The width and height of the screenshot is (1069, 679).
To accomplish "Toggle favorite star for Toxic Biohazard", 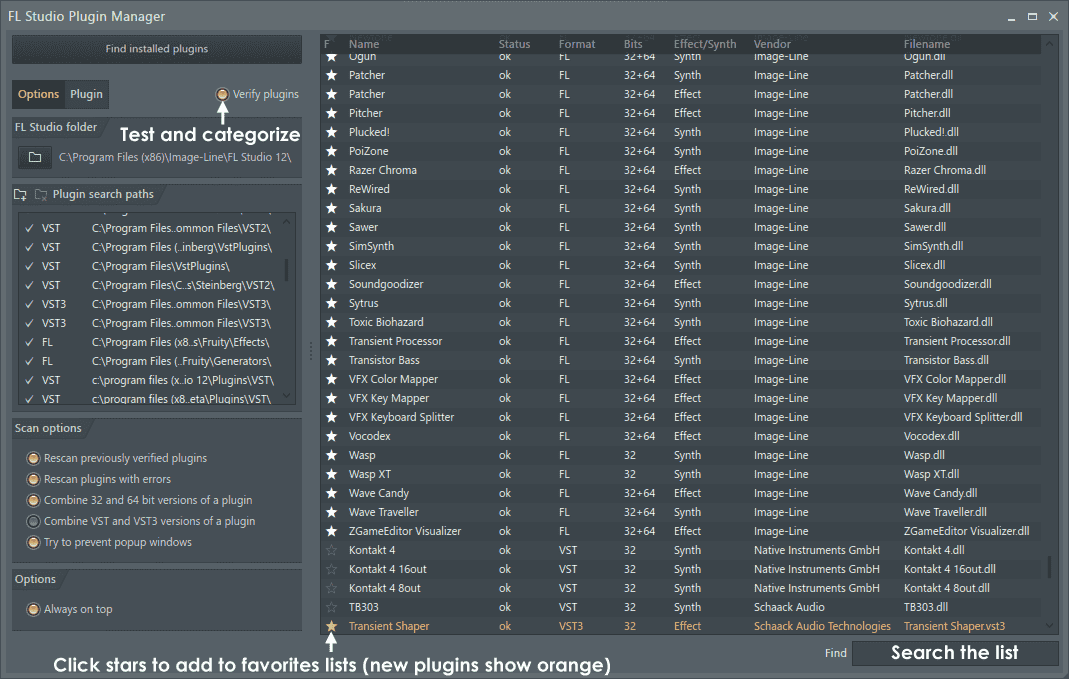I will (331, 322).
